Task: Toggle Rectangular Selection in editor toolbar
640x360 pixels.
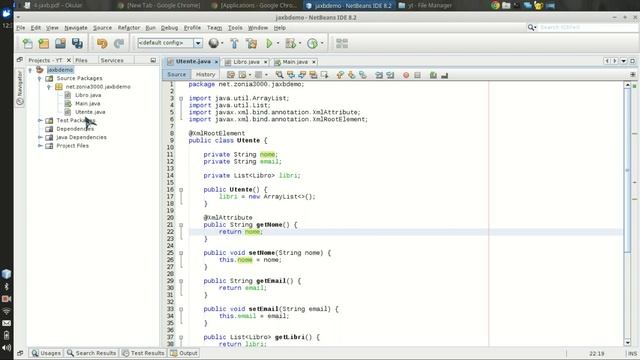Action: tap(324, 75)
